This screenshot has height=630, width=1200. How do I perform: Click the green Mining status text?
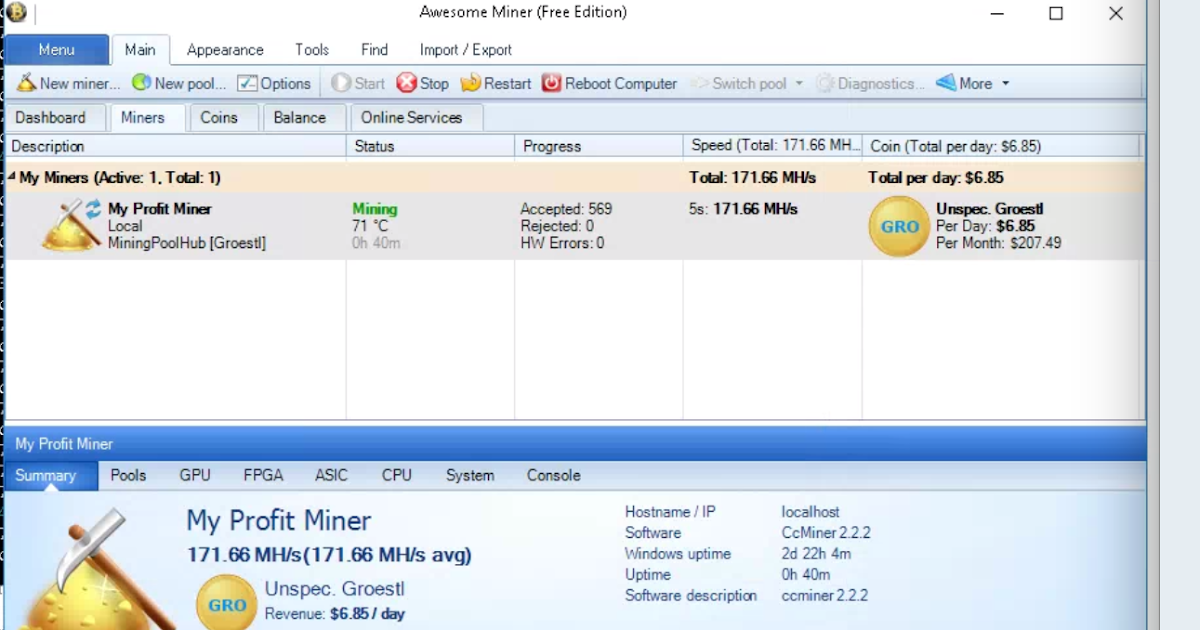(375, 209)
